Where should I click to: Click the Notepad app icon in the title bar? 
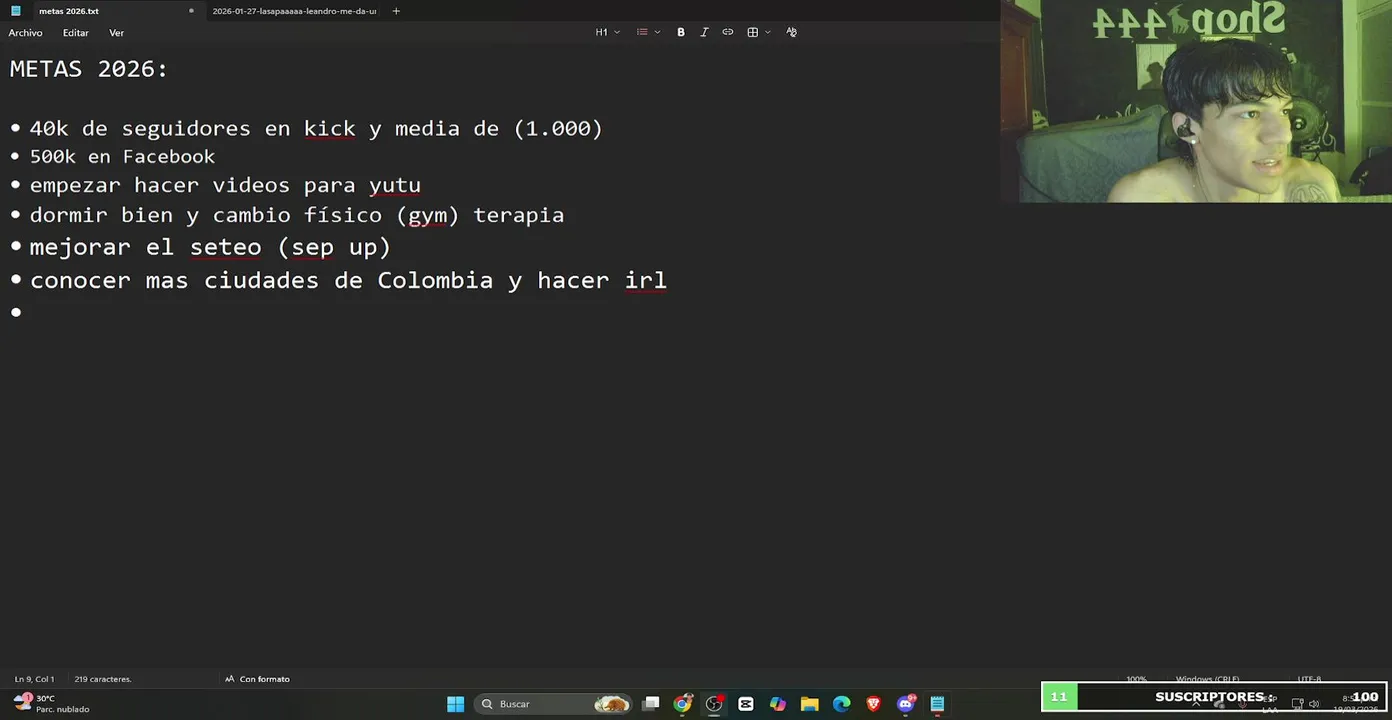coord(15,11)
